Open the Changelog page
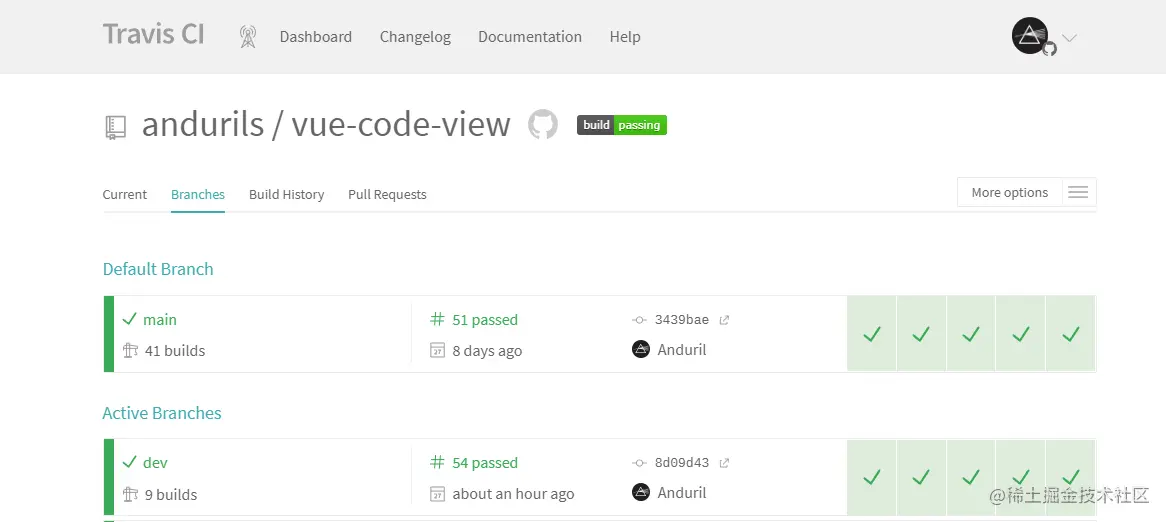The width and height of the screenshot is (1166, 522). pyautogui.click(x=415, y=36)
